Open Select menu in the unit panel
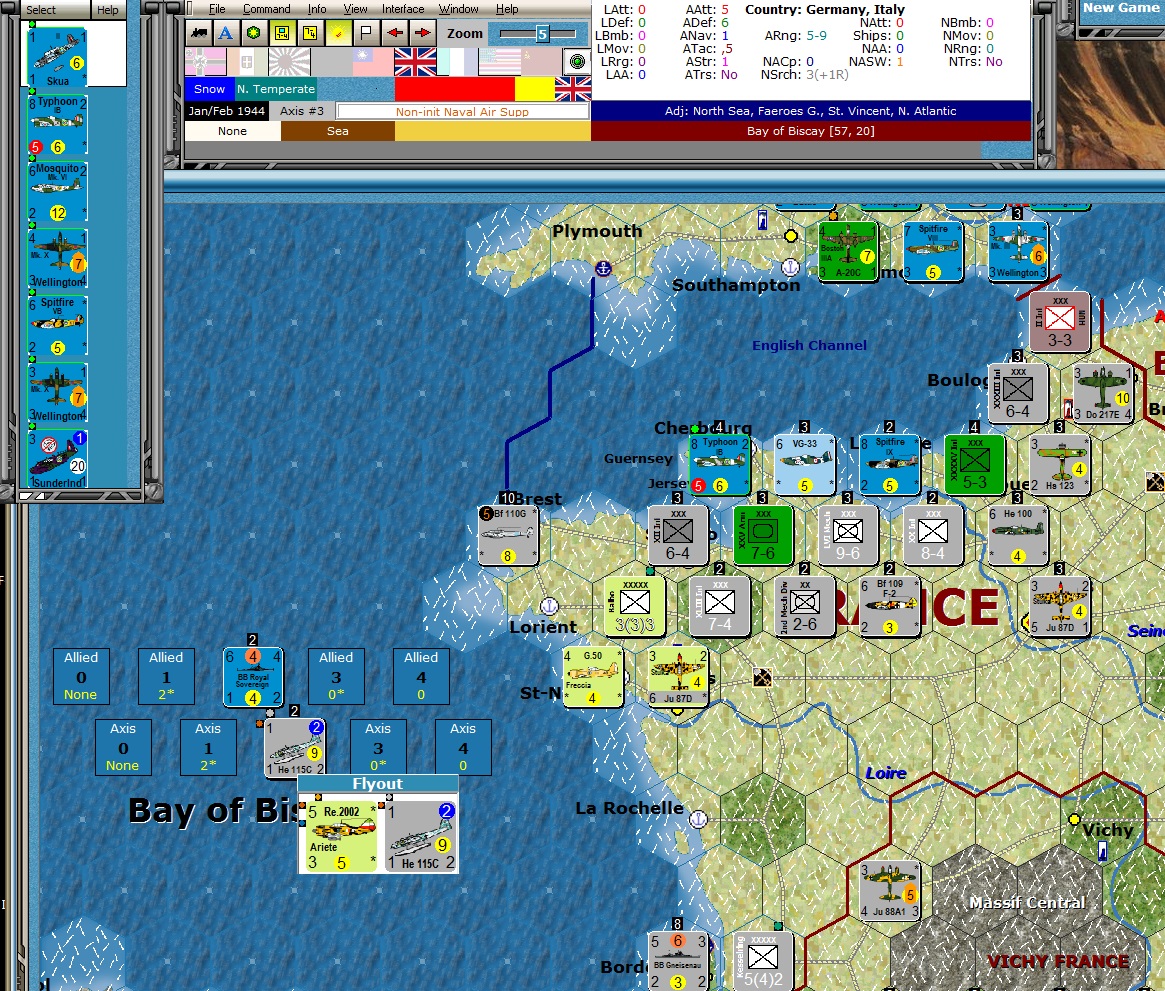Screen dimensions: 1165x991 [x=41, y=10]
